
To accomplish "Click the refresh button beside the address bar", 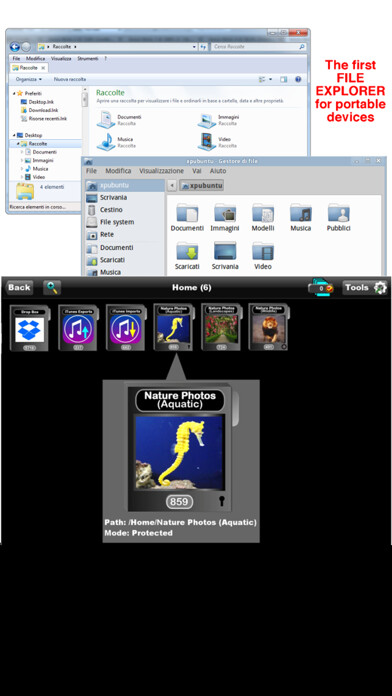I will tap(203, 47).
